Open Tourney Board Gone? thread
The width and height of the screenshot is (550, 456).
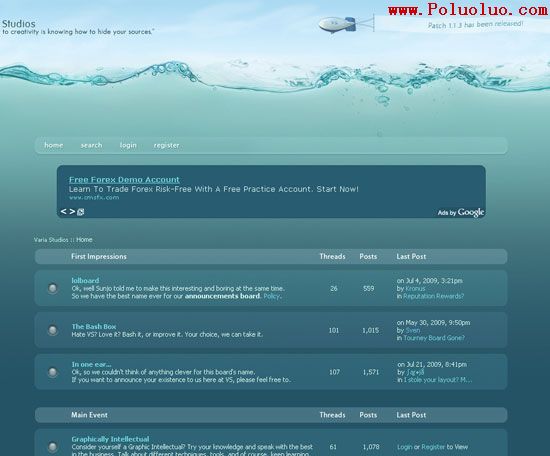pos(434,338)
